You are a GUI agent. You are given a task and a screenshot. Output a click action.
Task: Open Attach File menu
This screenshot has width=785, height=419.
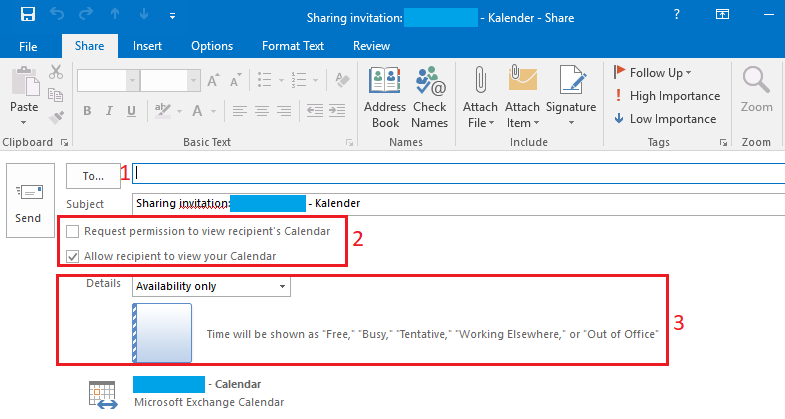[x=480, y=97]
